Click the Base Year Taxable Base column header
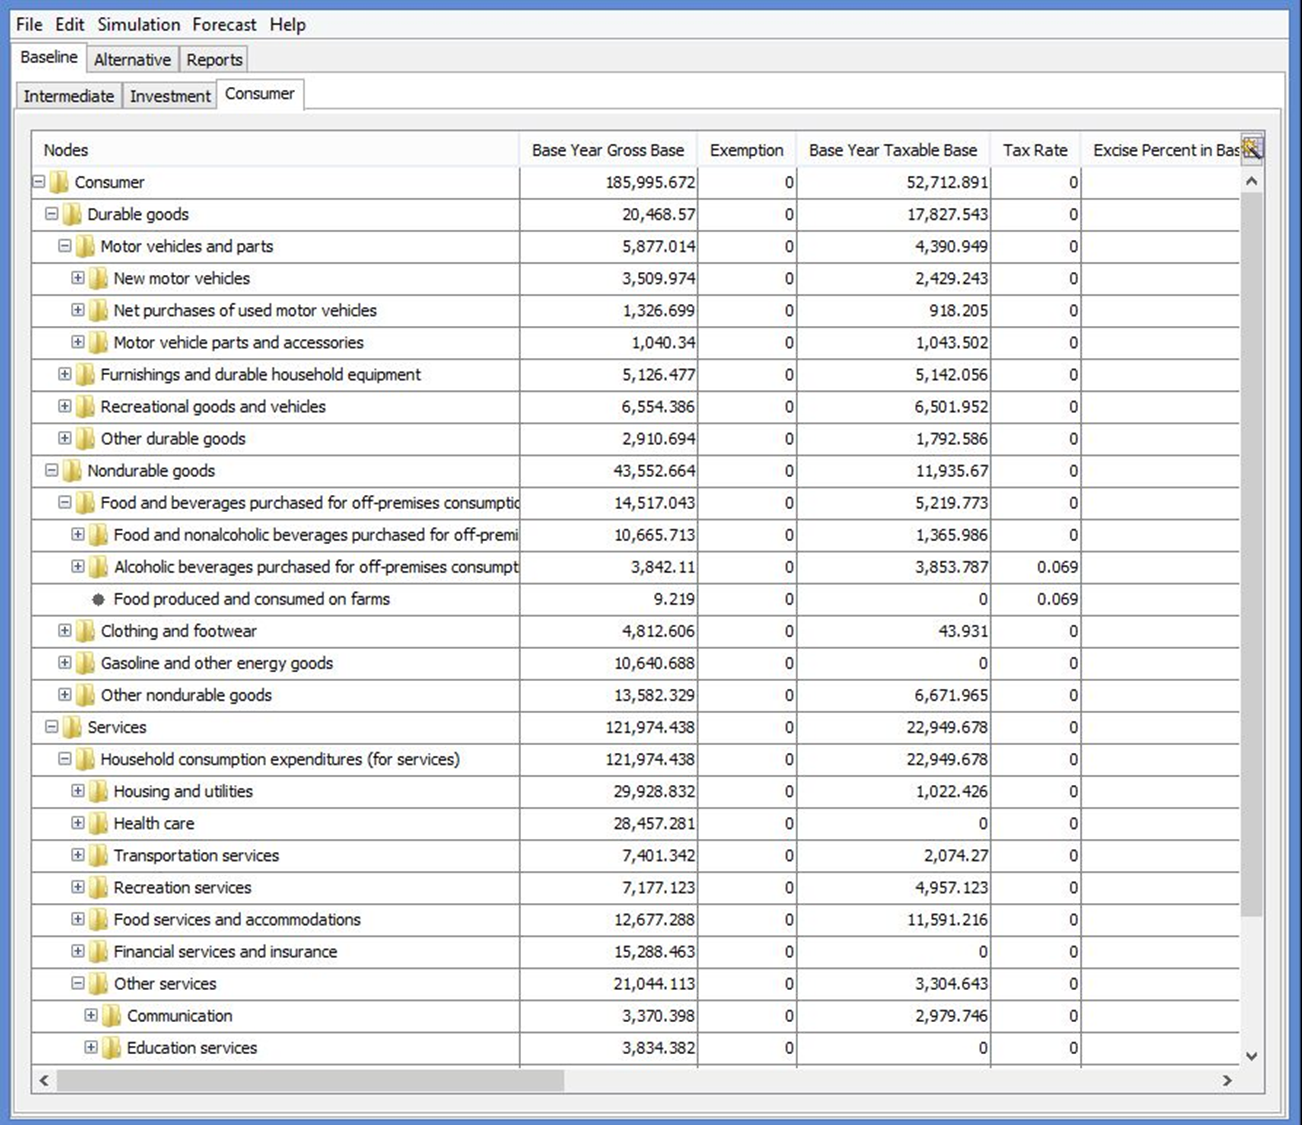1302x1125 pixels. point(893,150)
